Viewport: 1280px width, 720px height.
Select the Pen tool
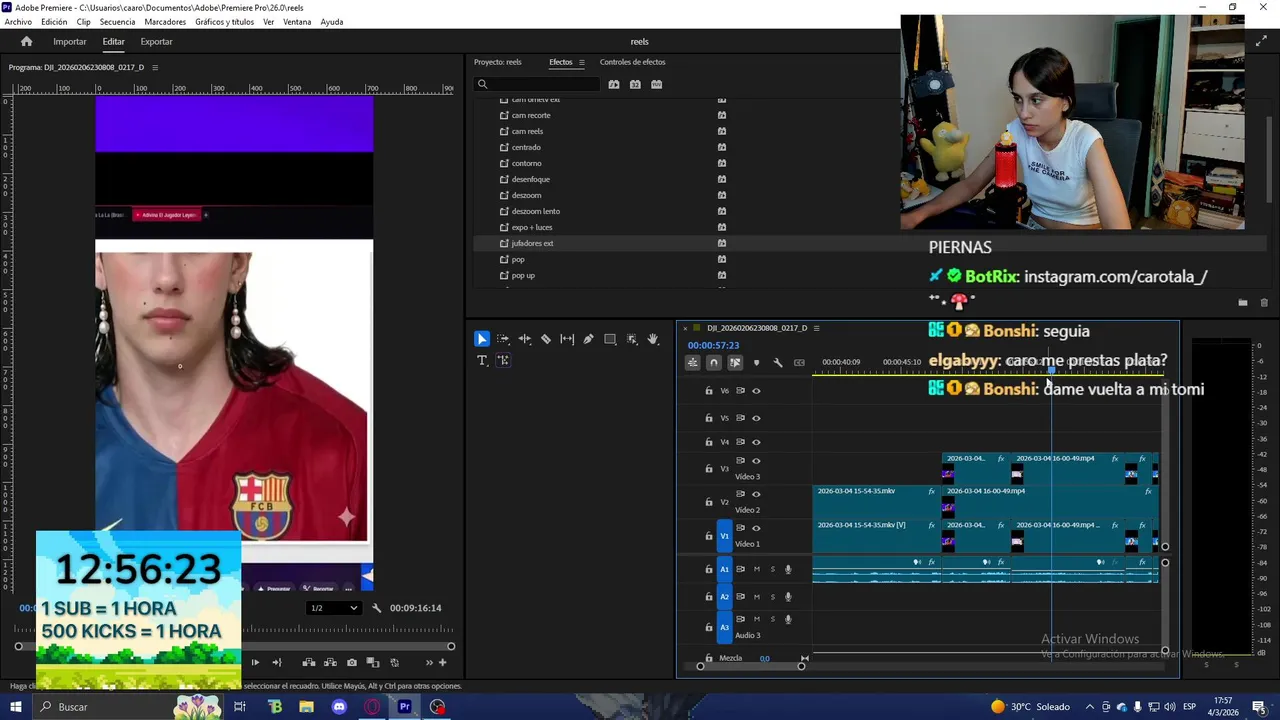click(588, 339)
